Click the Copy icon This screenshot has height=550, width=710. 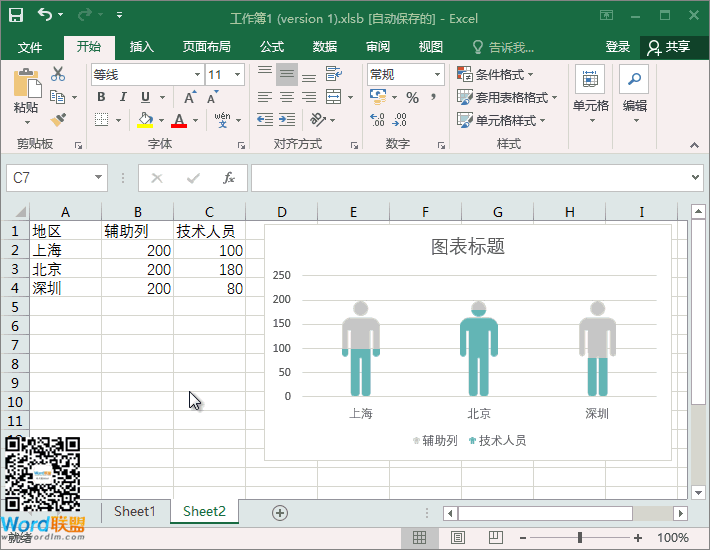pos(58,97)
